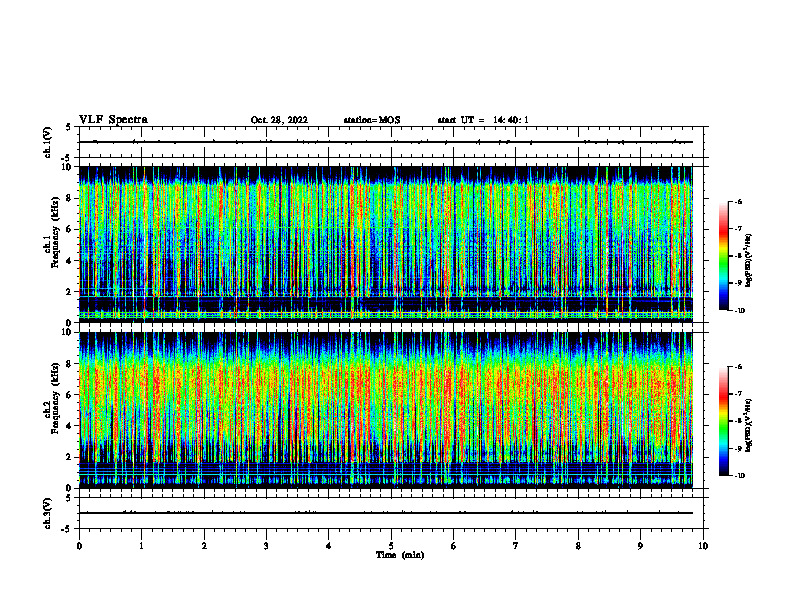This screenshot has height=612, width=792.
Task: Click the ch.2 spectrogram panel
Action: [x=386, y=410]
